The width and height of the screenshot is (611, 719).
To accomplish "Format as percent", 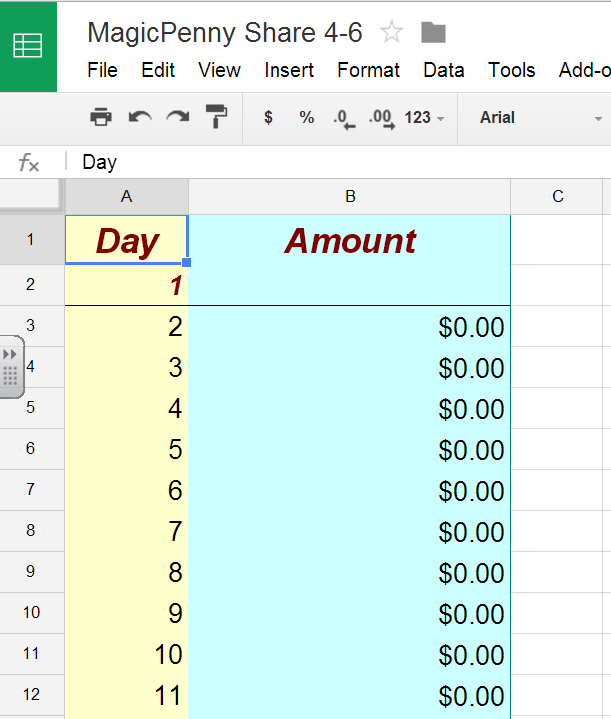I will point(306,117).
